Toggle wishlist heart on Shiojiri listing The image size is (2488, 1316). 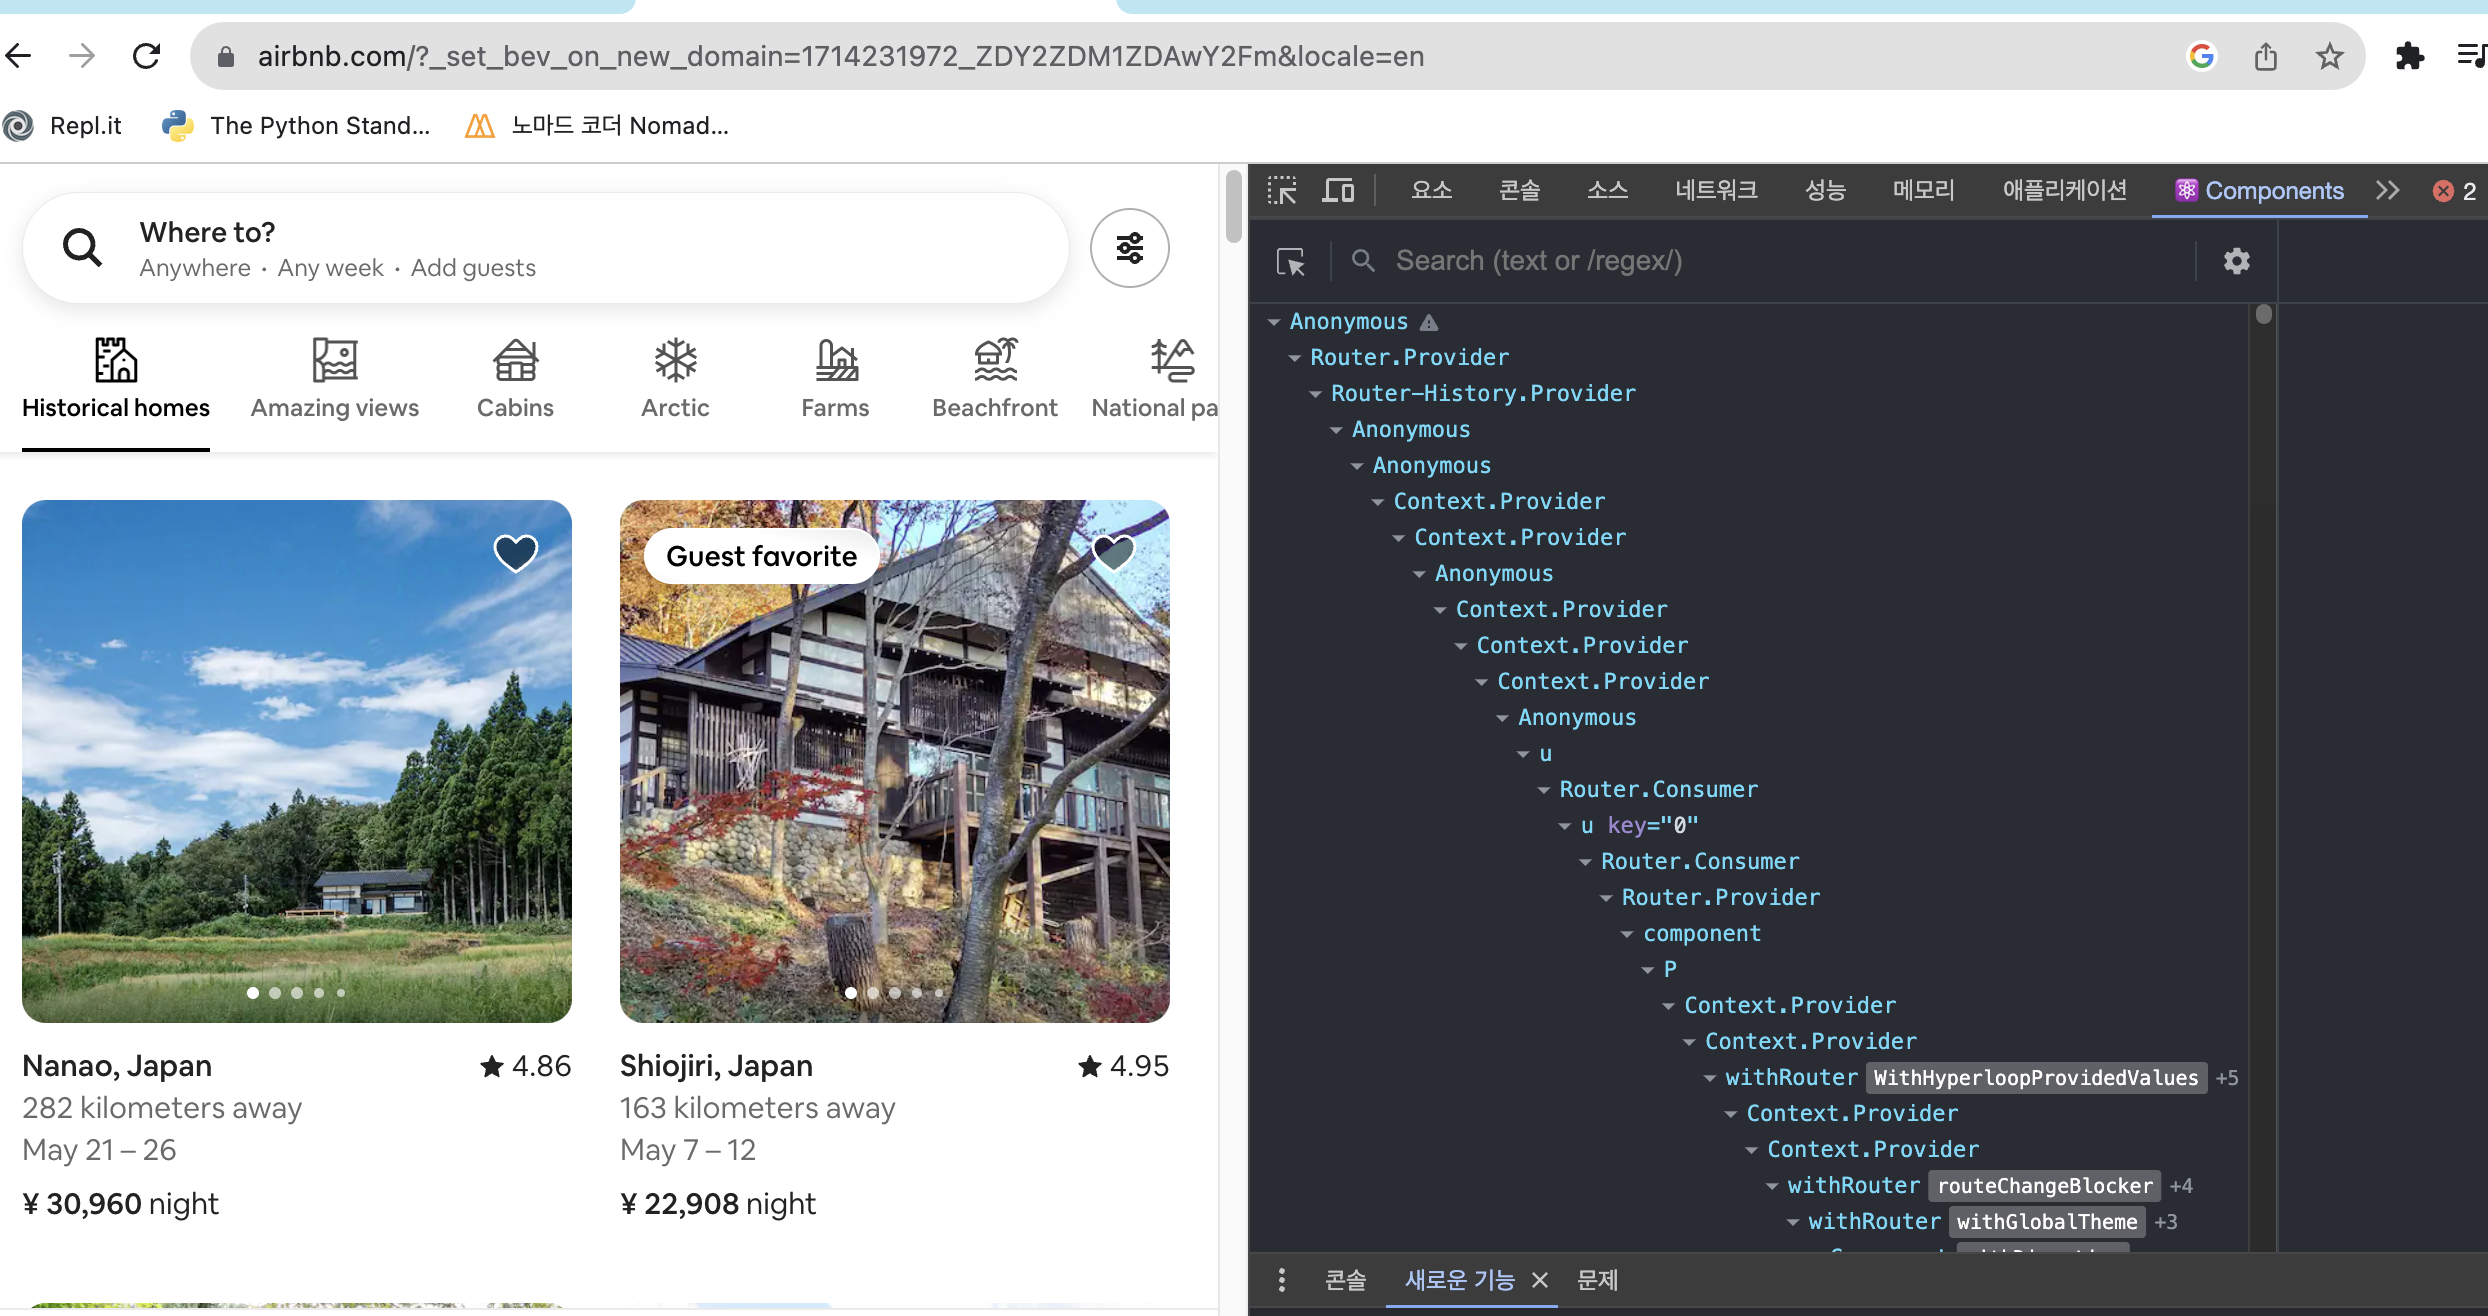point(1113,552)
